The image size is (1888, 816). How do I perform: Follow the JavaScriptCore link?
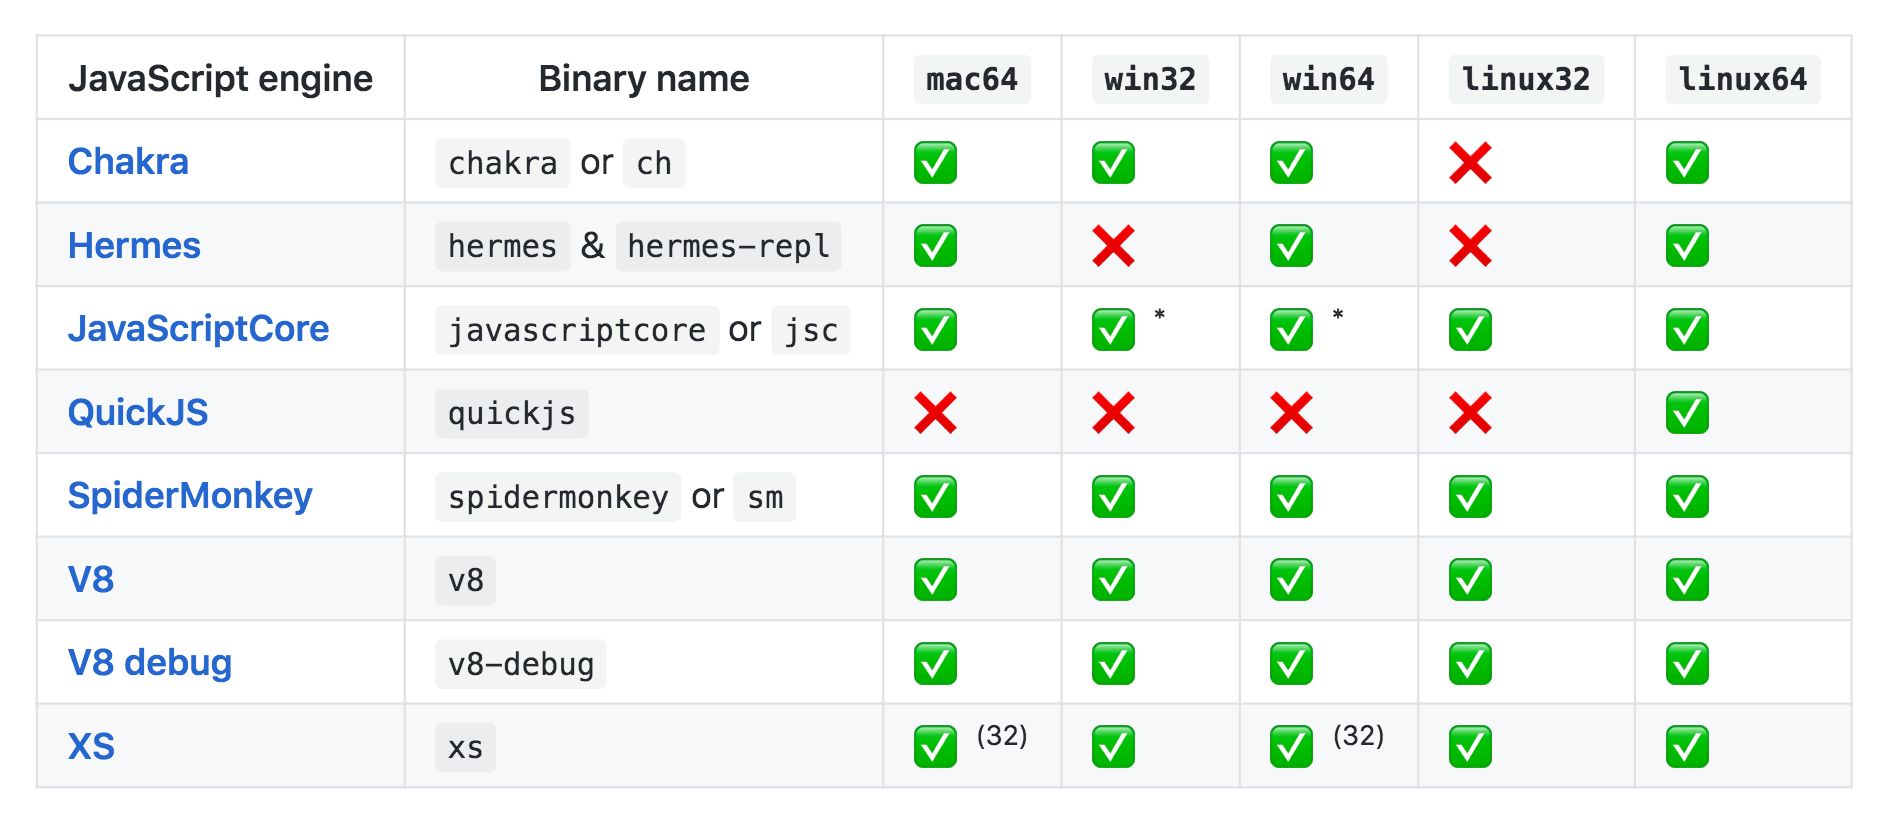point(198,329)
